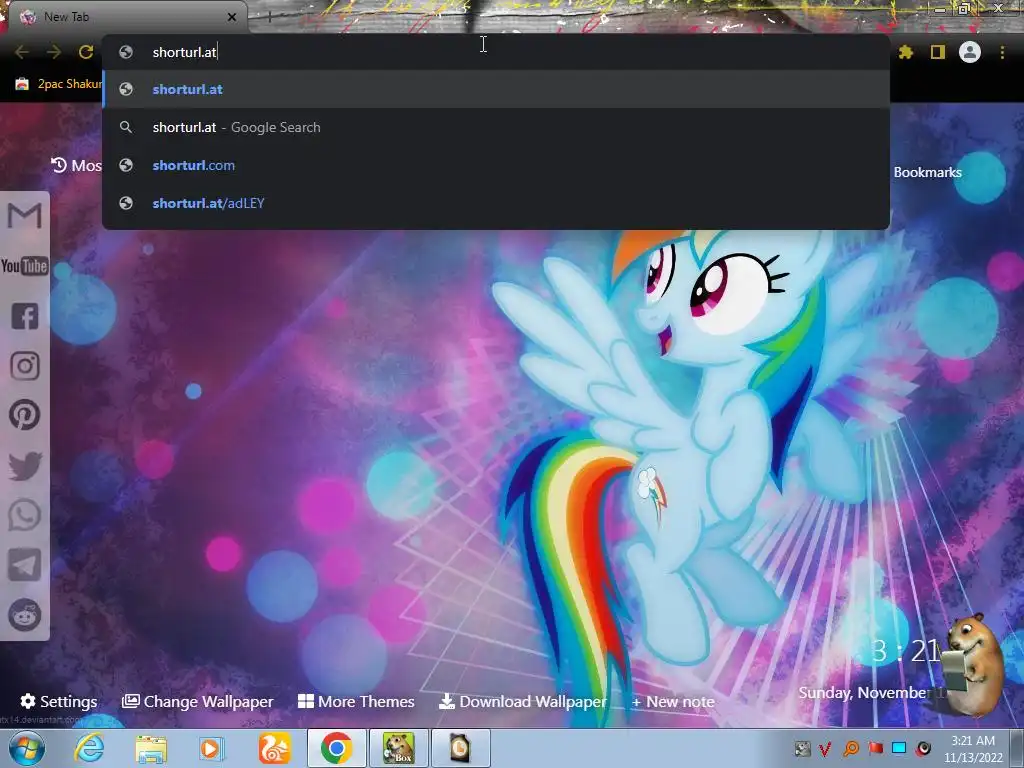Open the Extensions puzzle icon

click(x=905, y=52)
